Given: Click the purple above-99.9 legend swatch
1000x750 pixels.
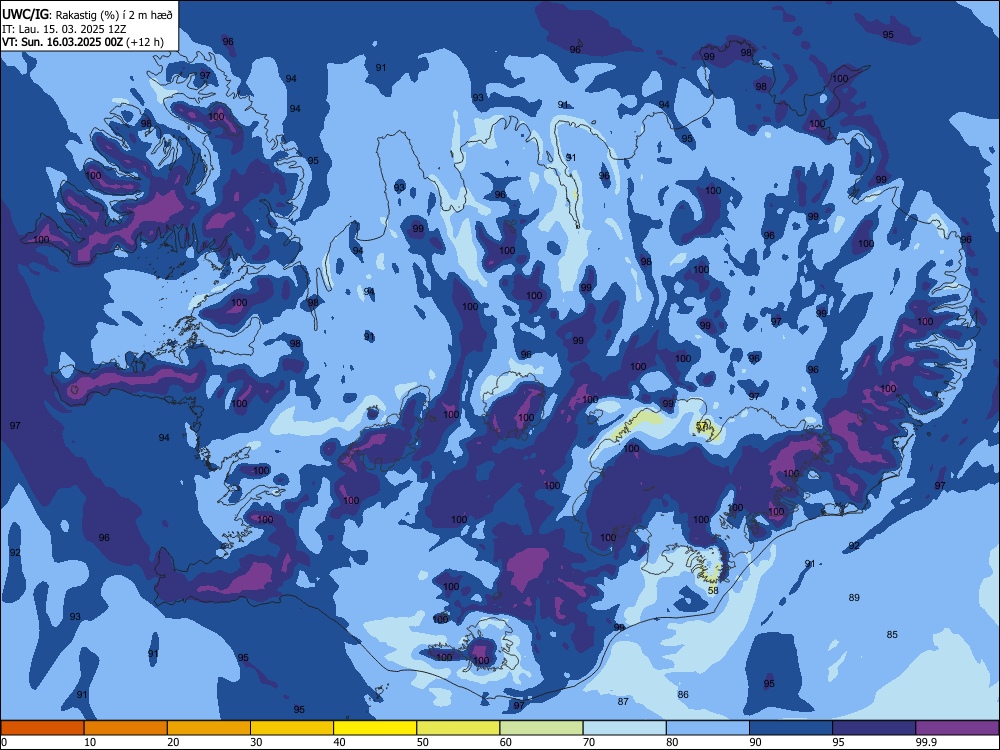Looking at the screenshot, I should pos(957,728).
